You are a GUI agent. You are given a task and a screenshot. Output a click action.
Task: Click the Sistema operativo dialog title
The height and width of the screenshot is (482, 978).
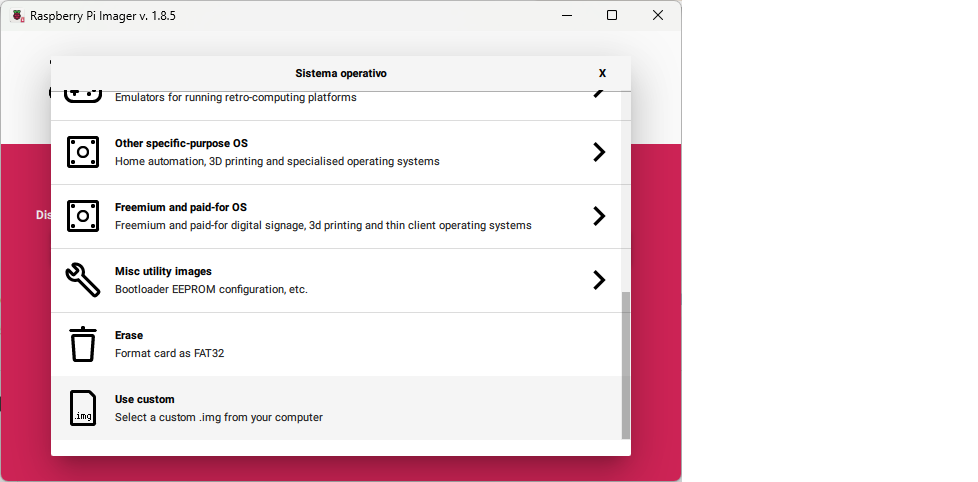341,74
